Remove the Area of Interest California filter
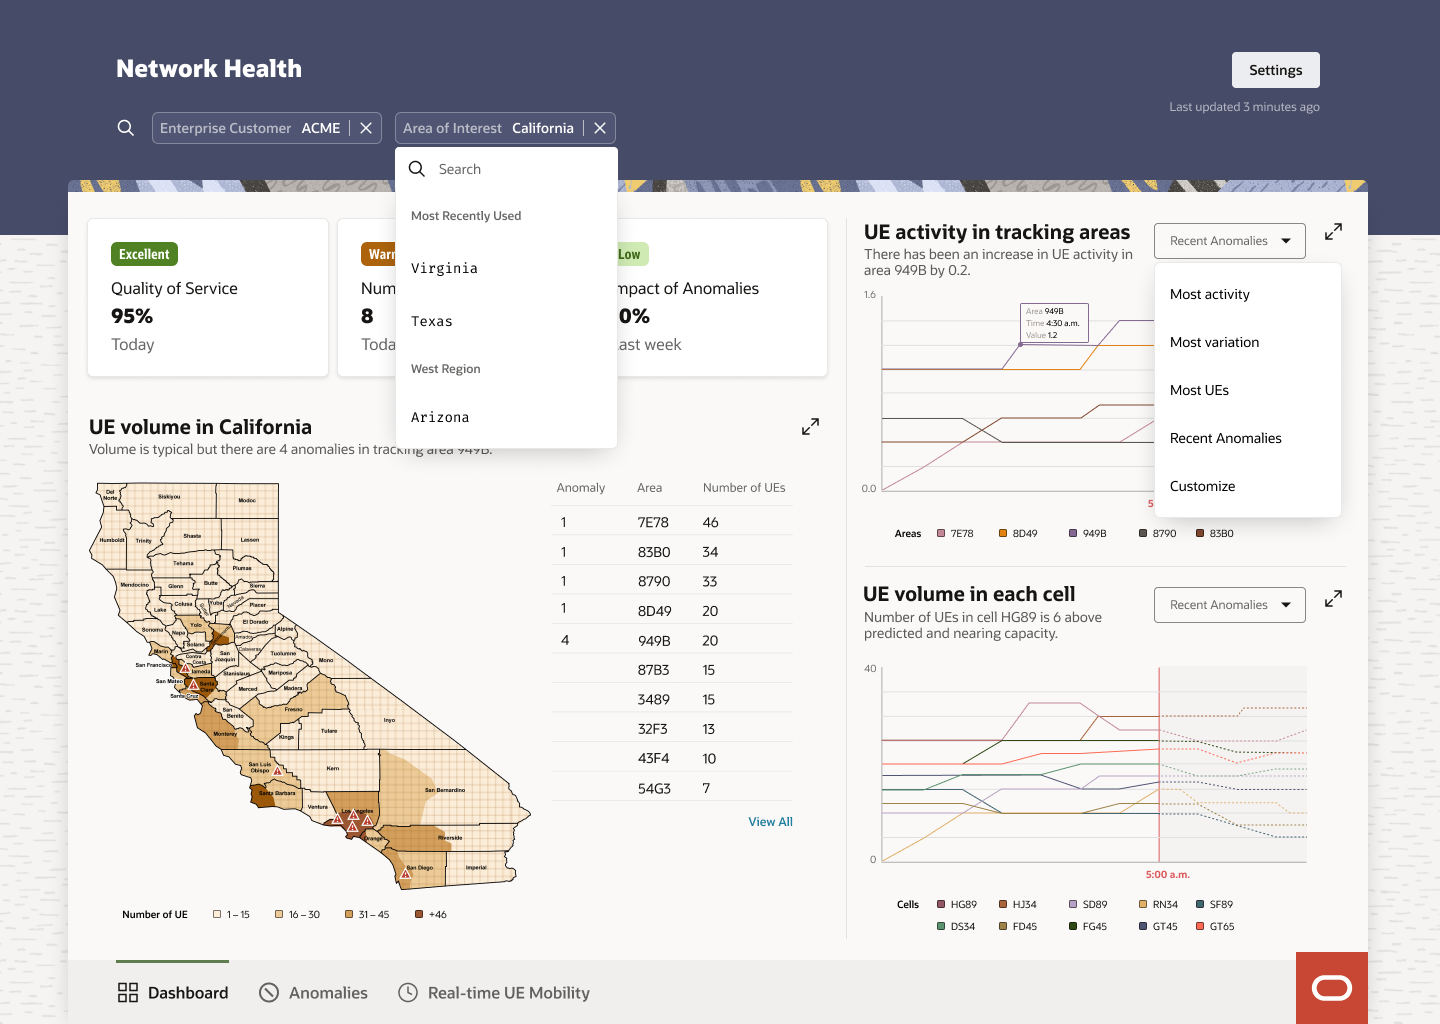 [x=600, y=128]
